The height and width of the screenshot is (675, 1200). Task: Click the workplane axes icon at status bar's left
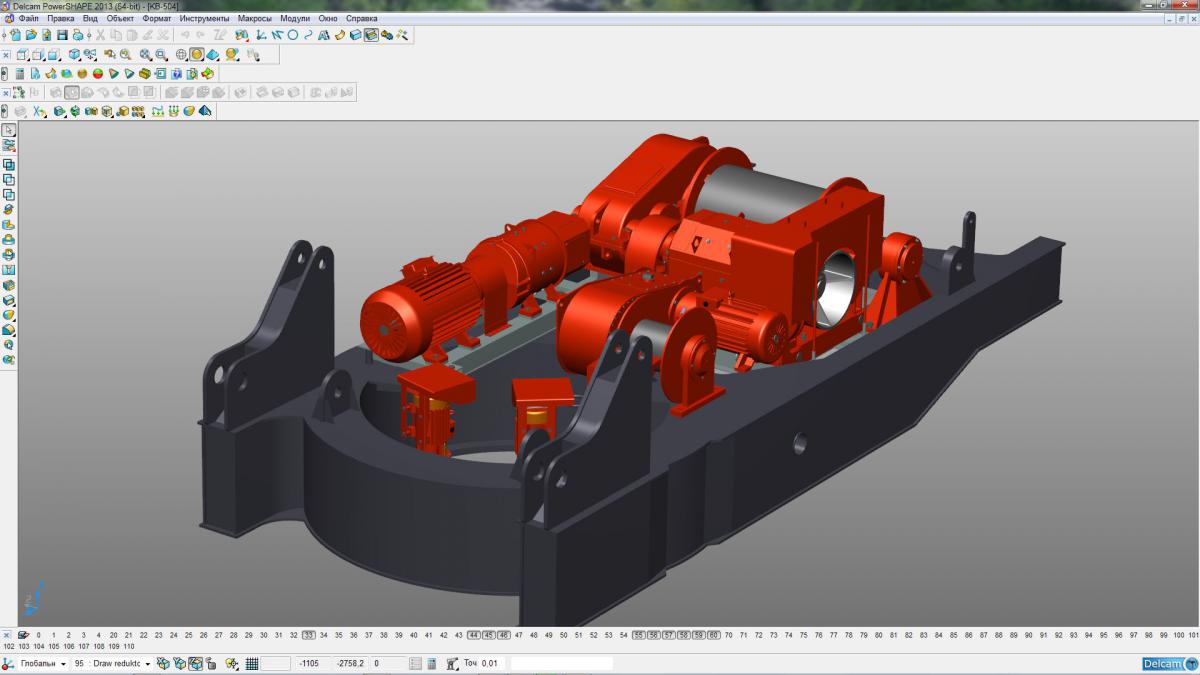click(x=7, y=663)
